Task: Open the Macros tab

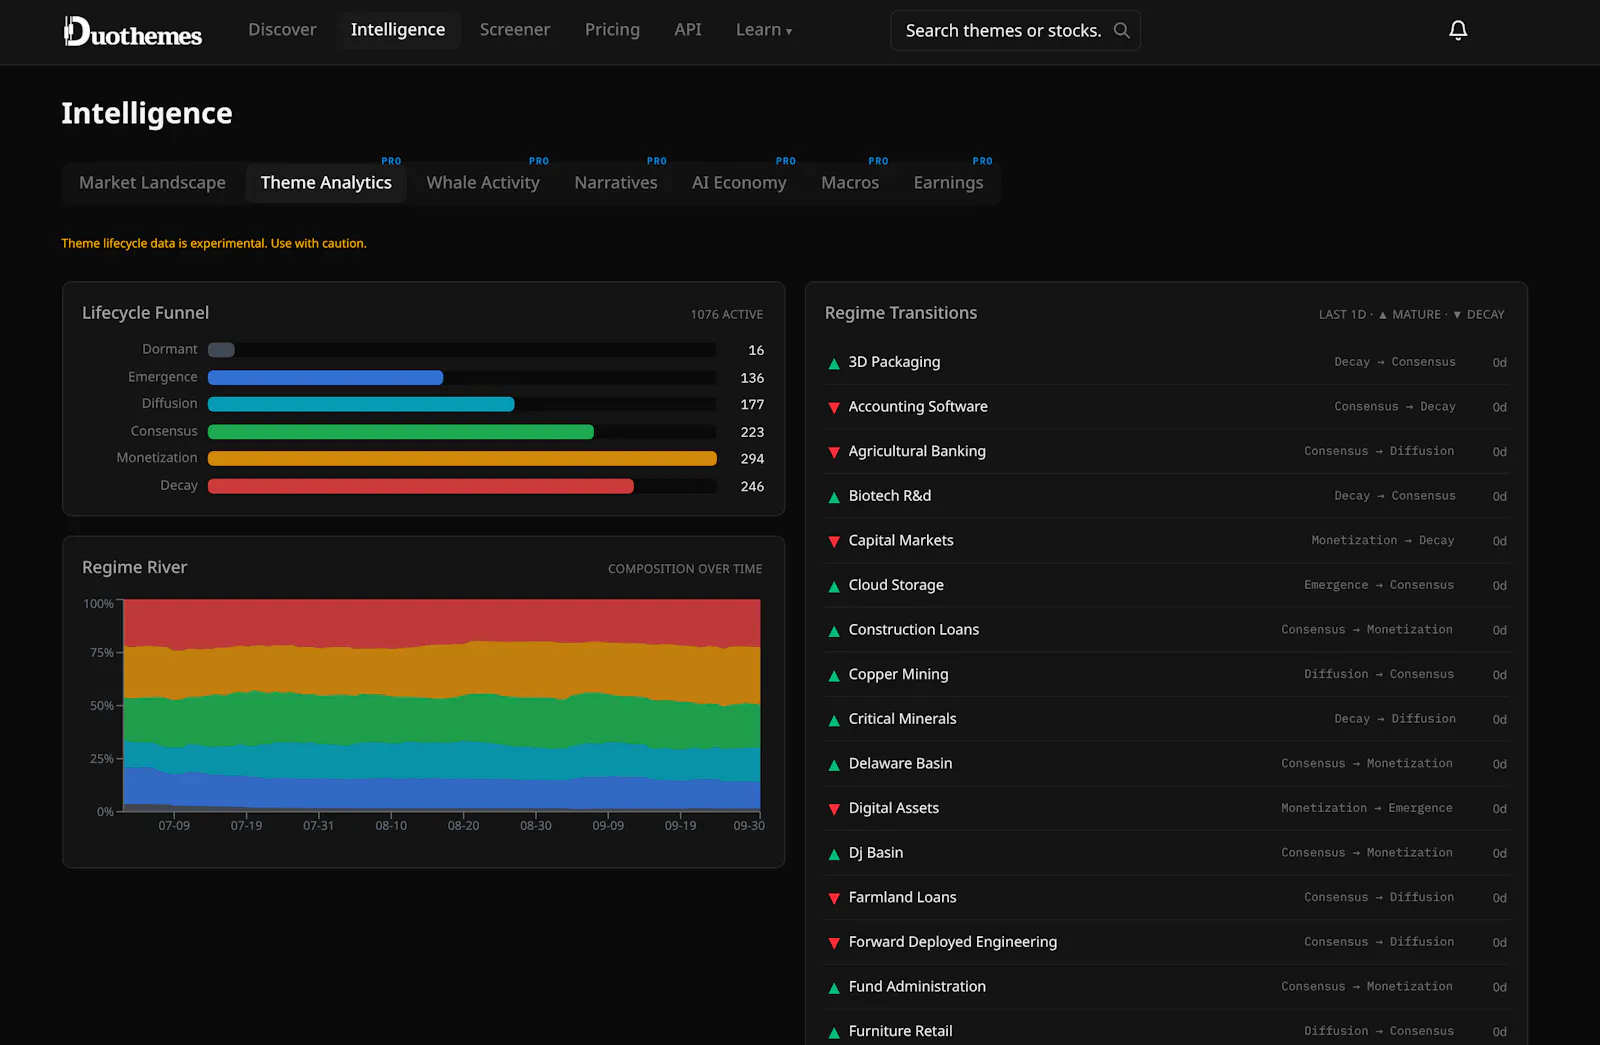Action: point(850,183)
